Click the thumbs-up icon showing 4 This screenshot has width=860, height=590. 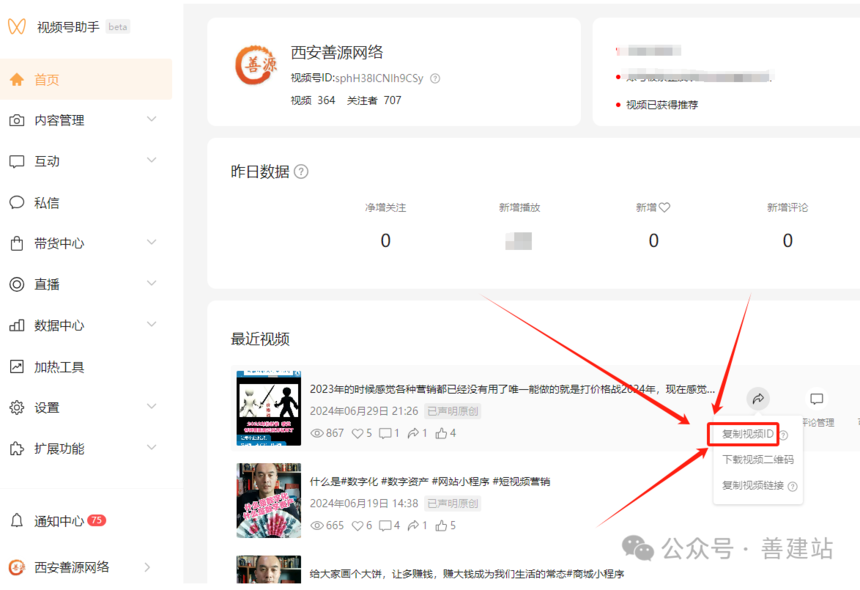(x=441, y=433)
